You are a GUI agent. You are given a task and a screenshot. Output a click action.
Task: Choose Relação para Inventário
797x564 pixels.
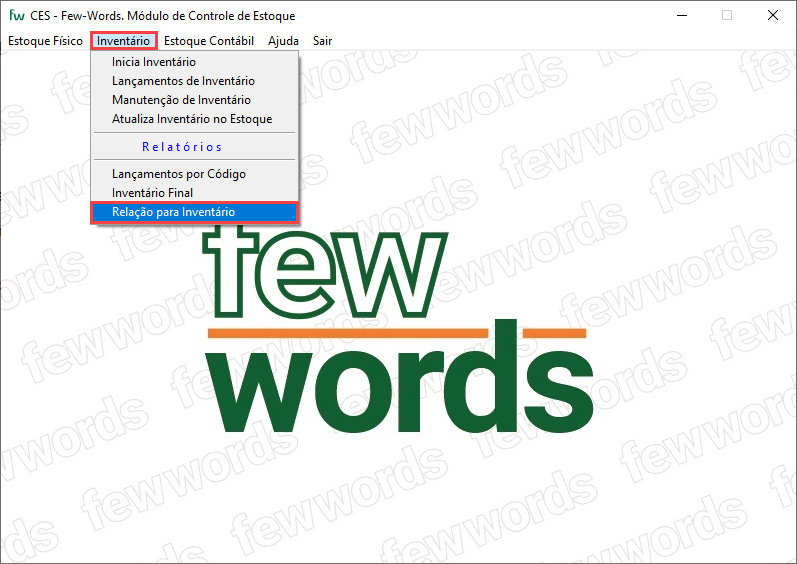[194, 212]
